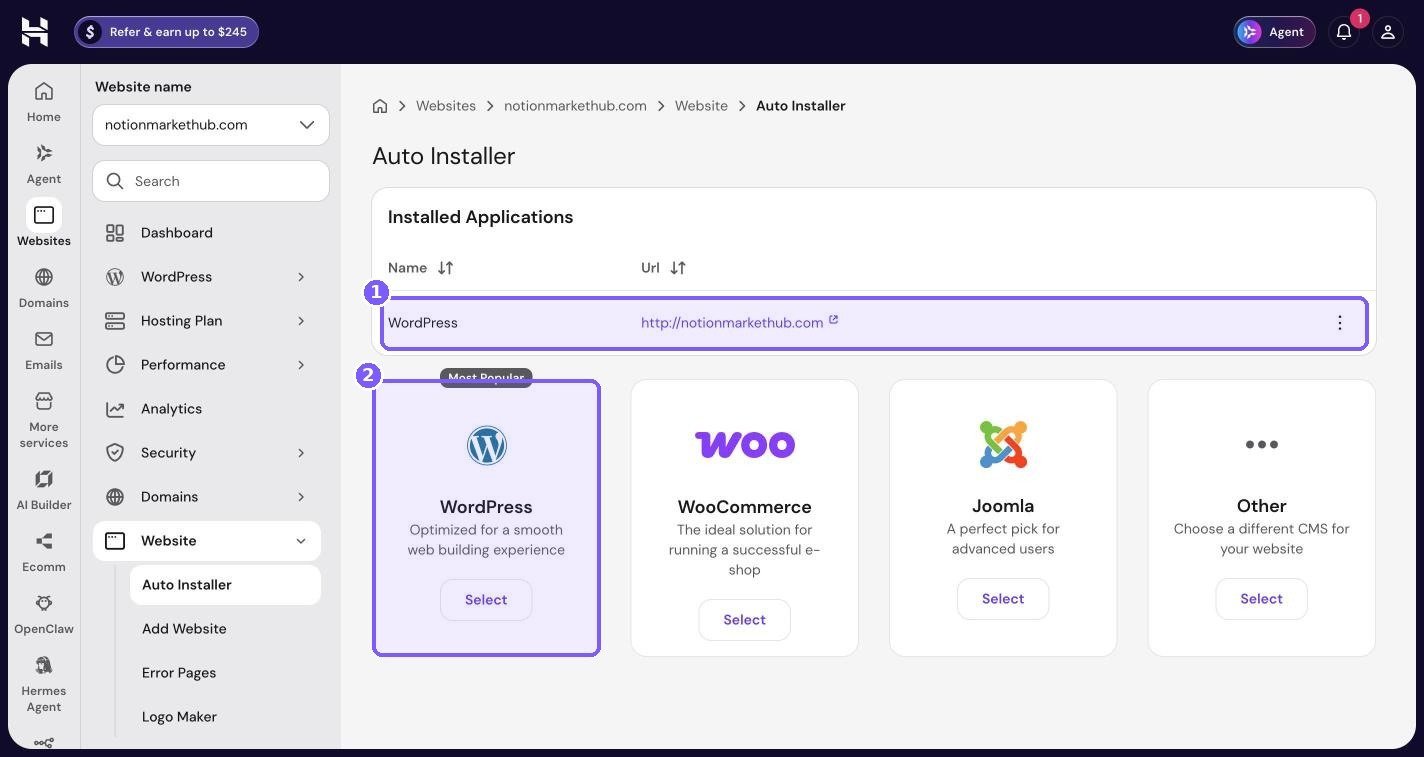Viewport: 1424px width, 757px height.
Task: Open Add Website submenu item
Action: click(x=225, y=629)
